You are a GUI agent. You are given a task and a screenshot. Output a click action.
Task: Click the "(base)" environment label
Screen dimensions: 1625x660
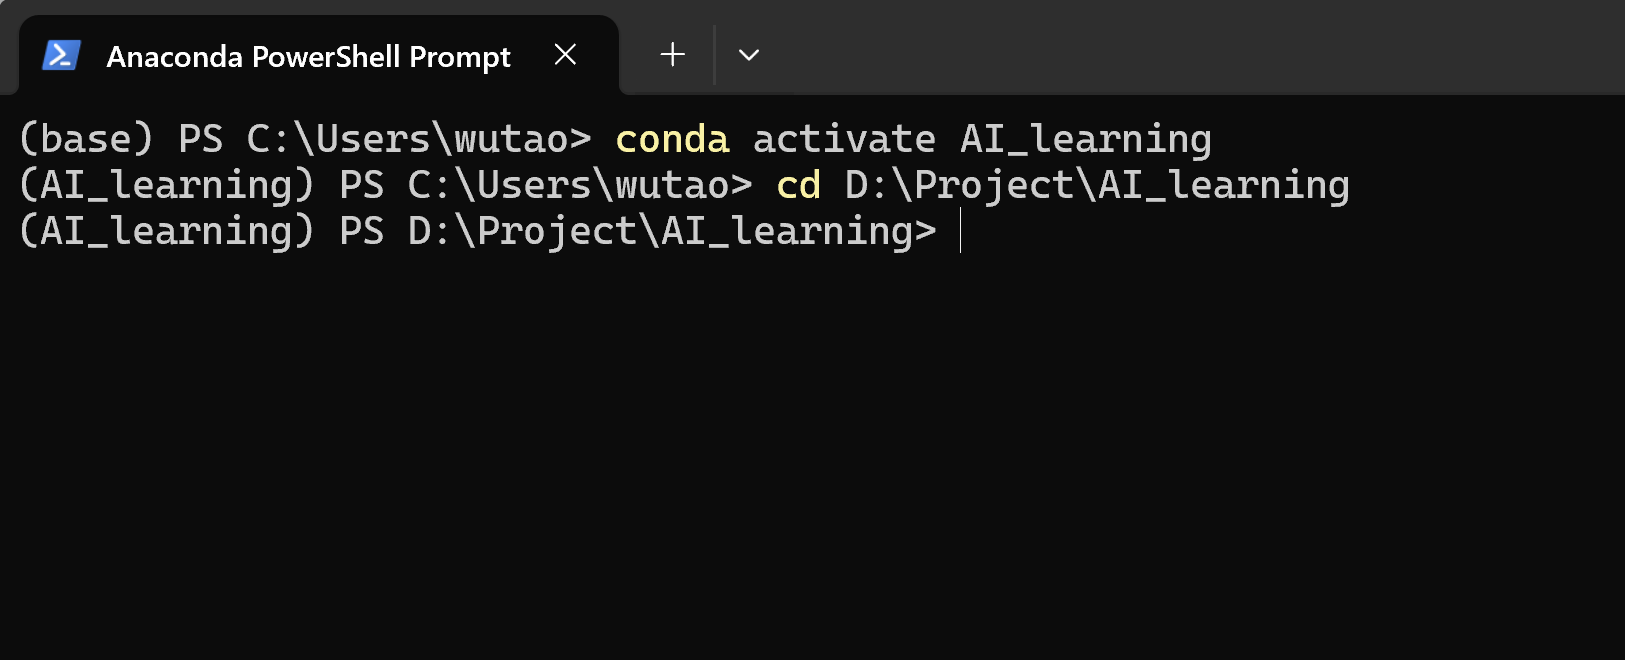[x=86, y=139]
